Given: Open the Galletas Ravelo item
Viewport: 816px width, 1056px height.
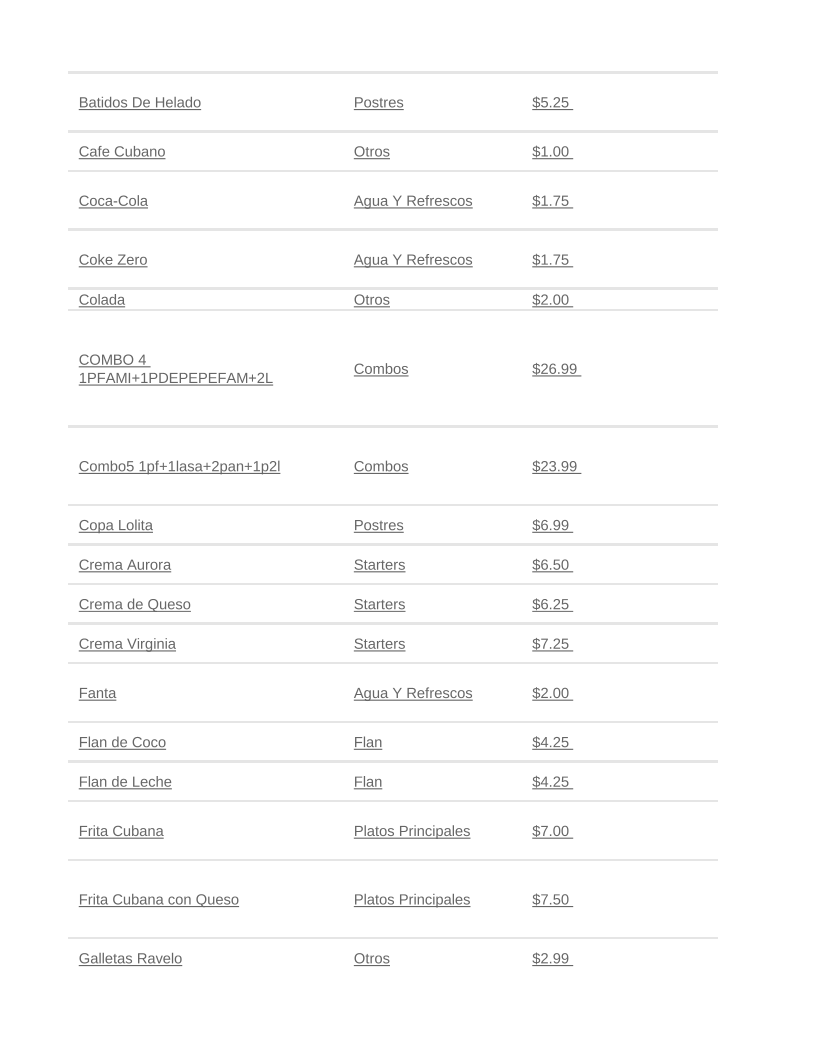Looking at the screenshot, I should [x=130, y=959].
